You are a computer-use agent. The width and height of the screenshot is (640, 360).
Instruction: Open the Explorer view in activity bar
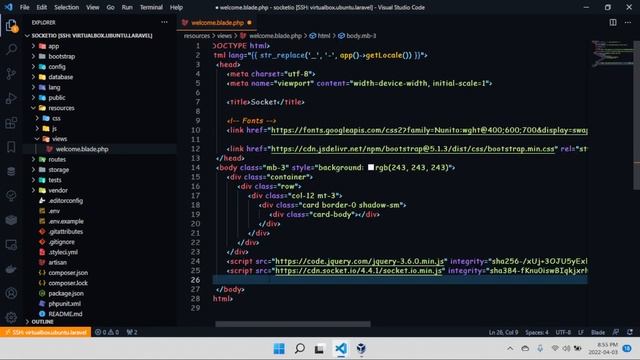point(11,26)
